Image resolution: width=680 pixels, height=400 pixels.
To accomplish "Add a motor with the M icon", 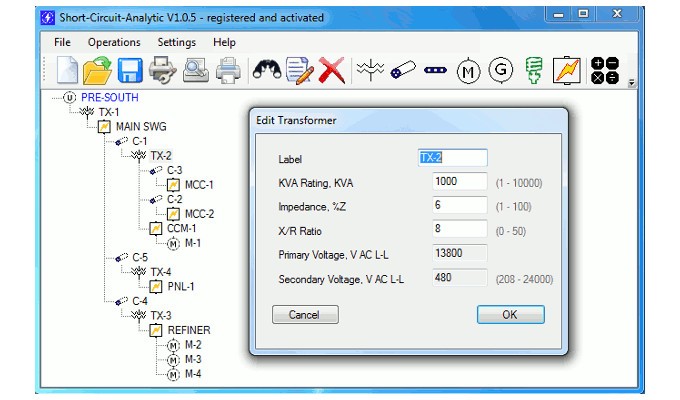I will pyautogui.click(x=468, y=70).
